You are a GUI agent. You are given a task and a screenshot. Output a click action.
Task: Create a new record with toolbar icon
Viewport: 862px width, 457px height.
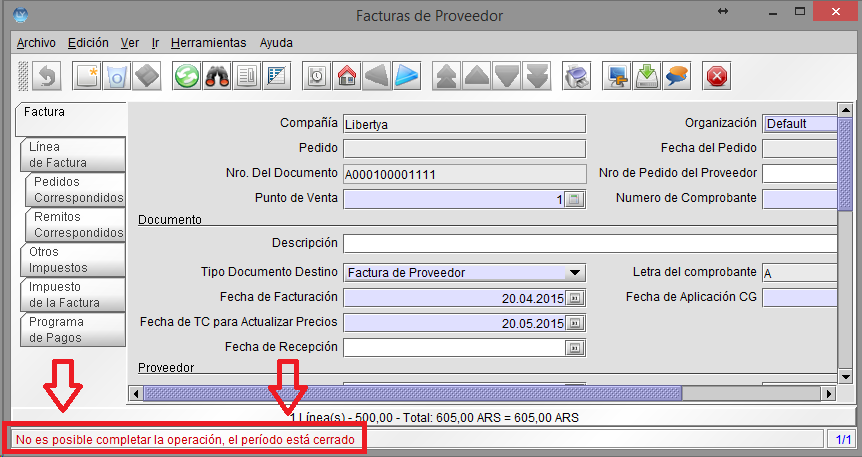tap(87, 76)
